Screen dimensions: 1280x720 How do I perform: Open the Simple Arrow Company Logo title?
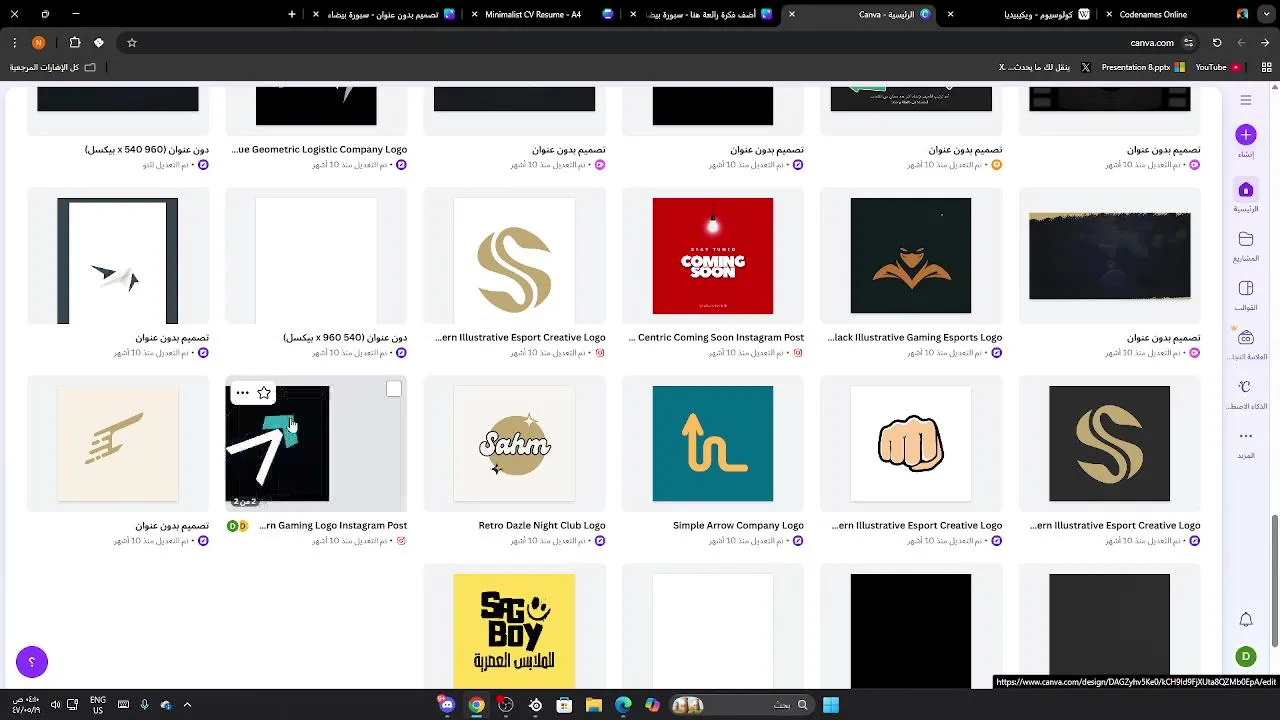pyautogui.click(x=738, y=525)
